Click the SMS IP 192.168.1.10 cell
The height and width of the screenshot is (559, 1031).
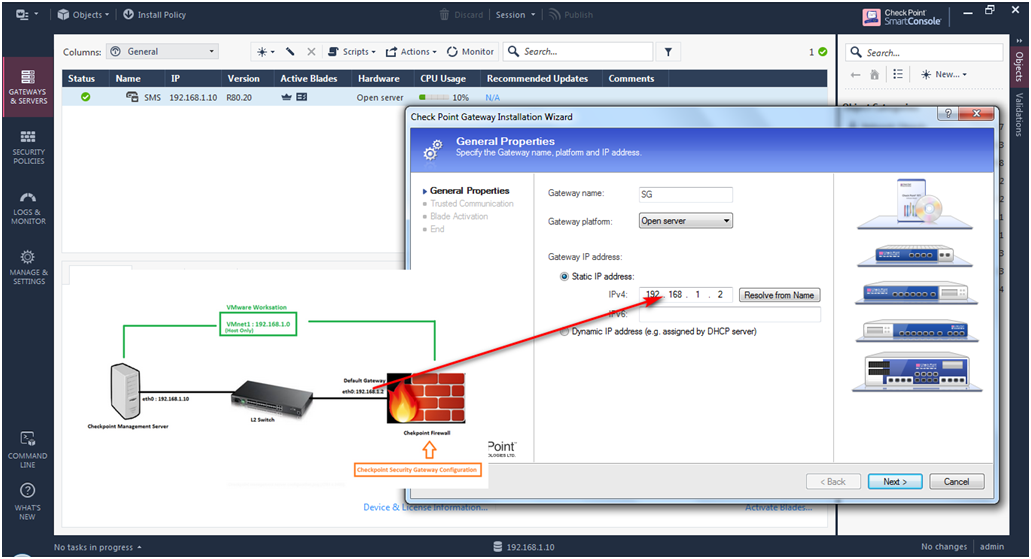coord(193,97)
